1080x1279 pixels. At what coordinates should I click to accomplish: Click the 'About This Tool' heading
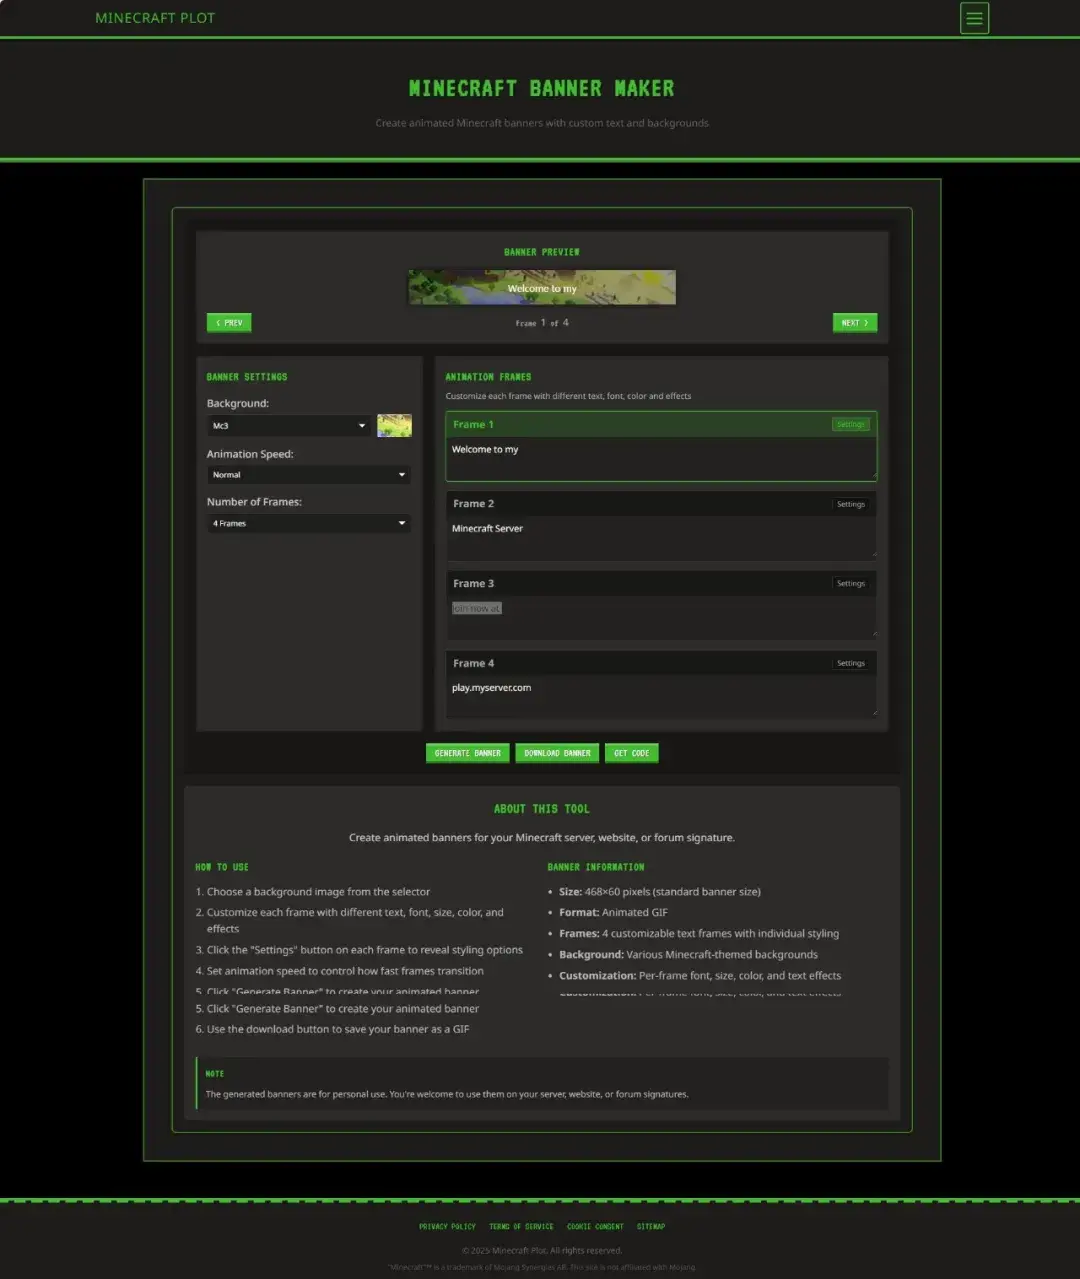point(542,809)
